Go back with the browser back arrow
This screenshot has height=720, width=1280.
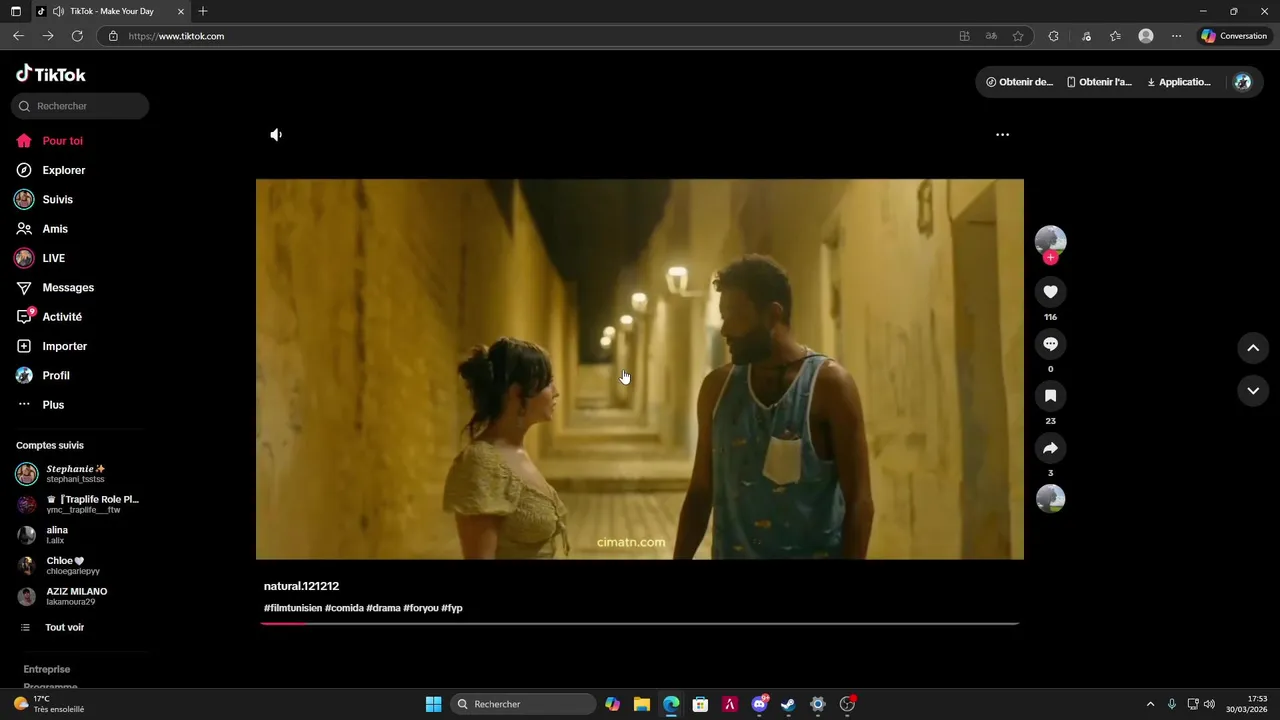[x=18, y=36]
